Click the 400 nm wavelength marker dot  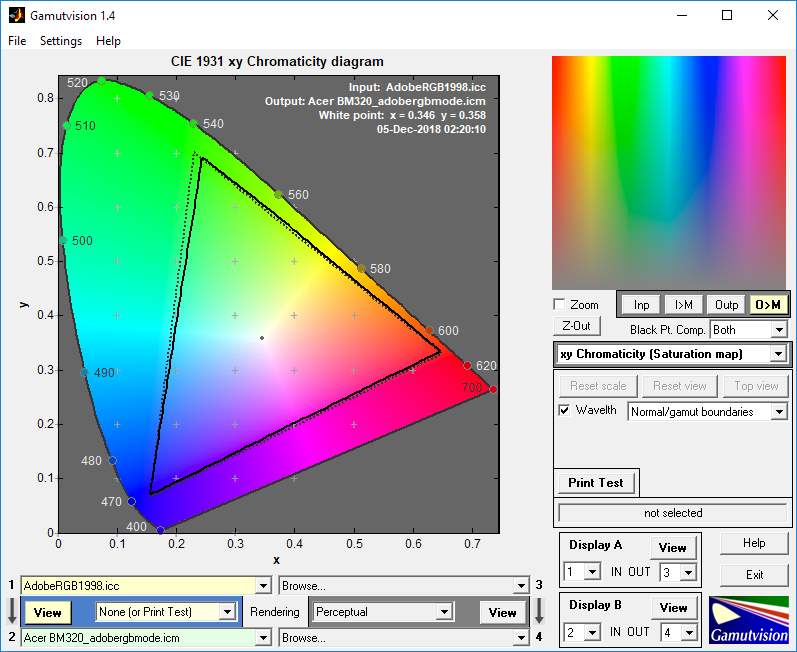pos(161,530)
